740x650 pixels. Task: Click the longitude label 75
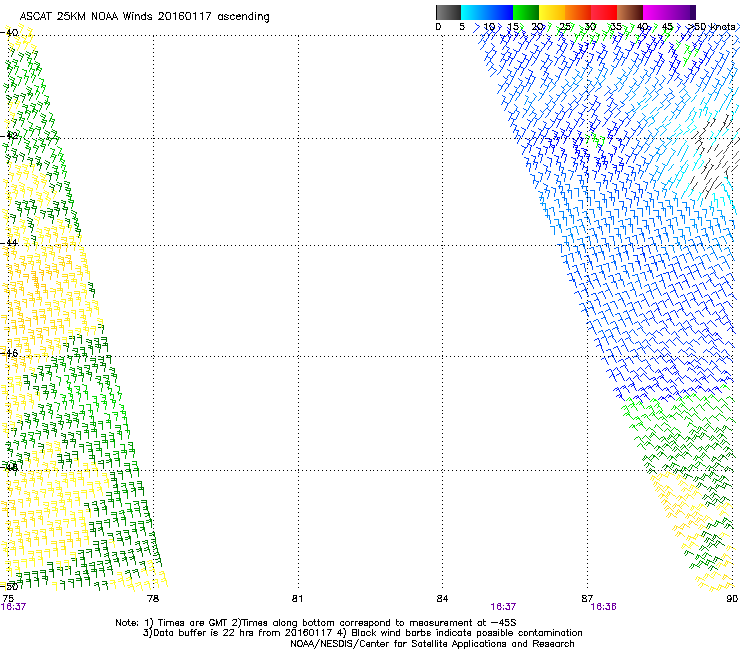[8, 598]
